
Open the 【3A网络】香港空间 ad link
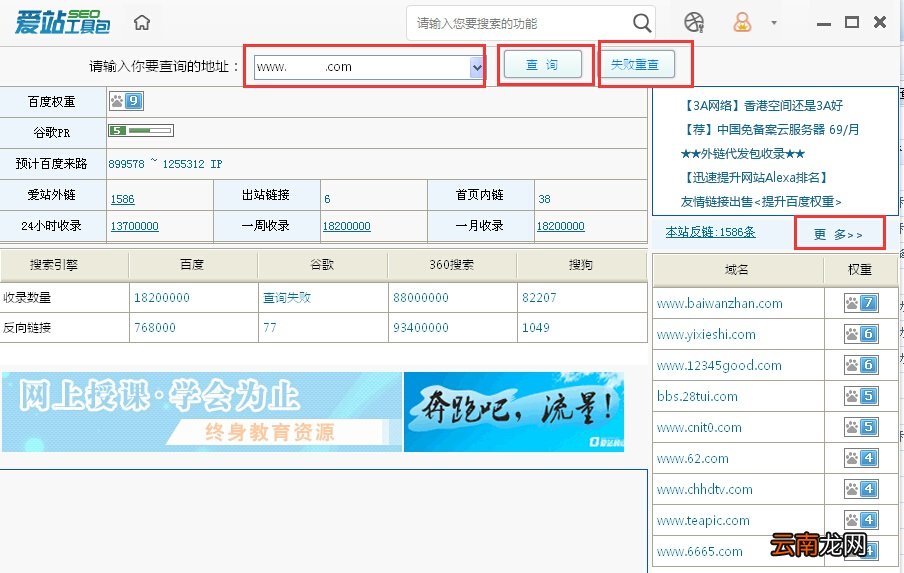click(762, 105)
